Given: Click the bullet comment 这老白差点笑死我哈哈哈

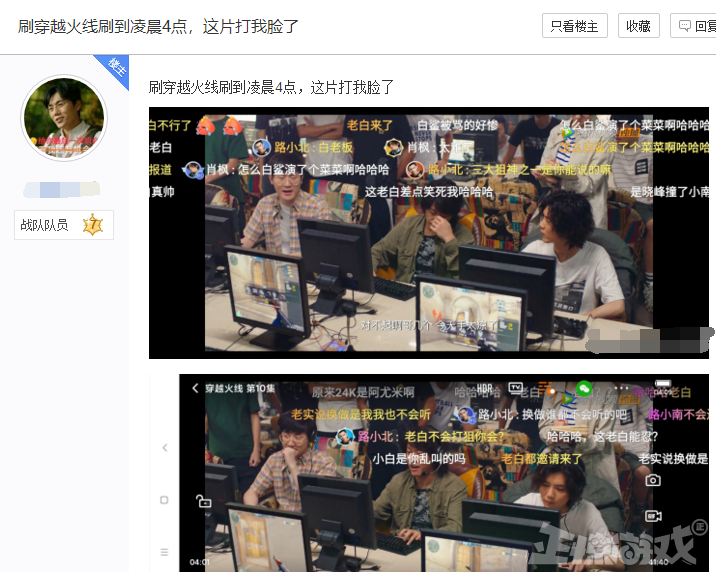Looking at the screenshot, I should pos(429,192).
